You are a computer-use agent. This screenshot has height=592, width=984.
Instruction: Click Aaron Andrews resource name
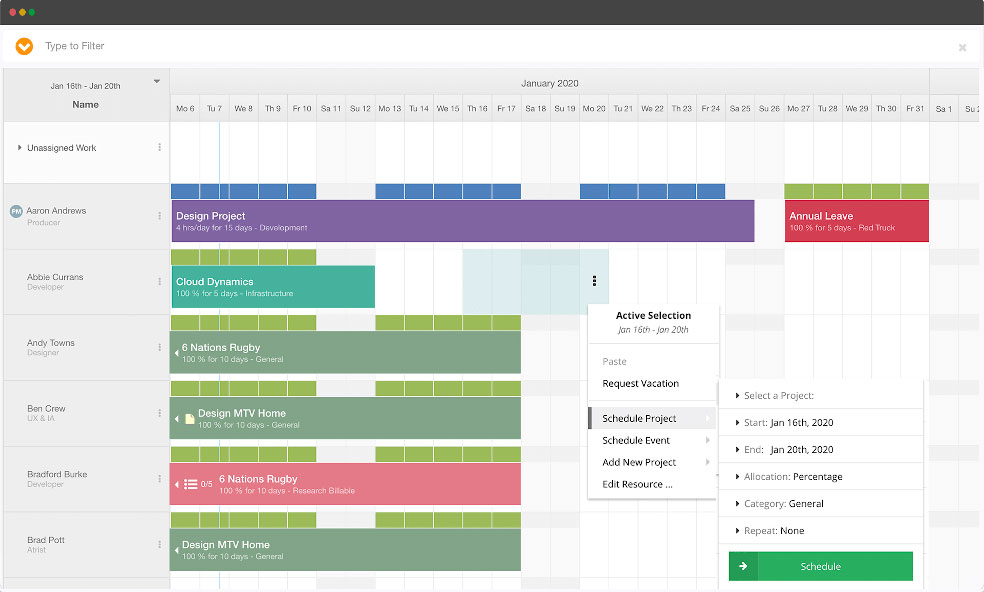pyautogui.click(x=56, y=211)
